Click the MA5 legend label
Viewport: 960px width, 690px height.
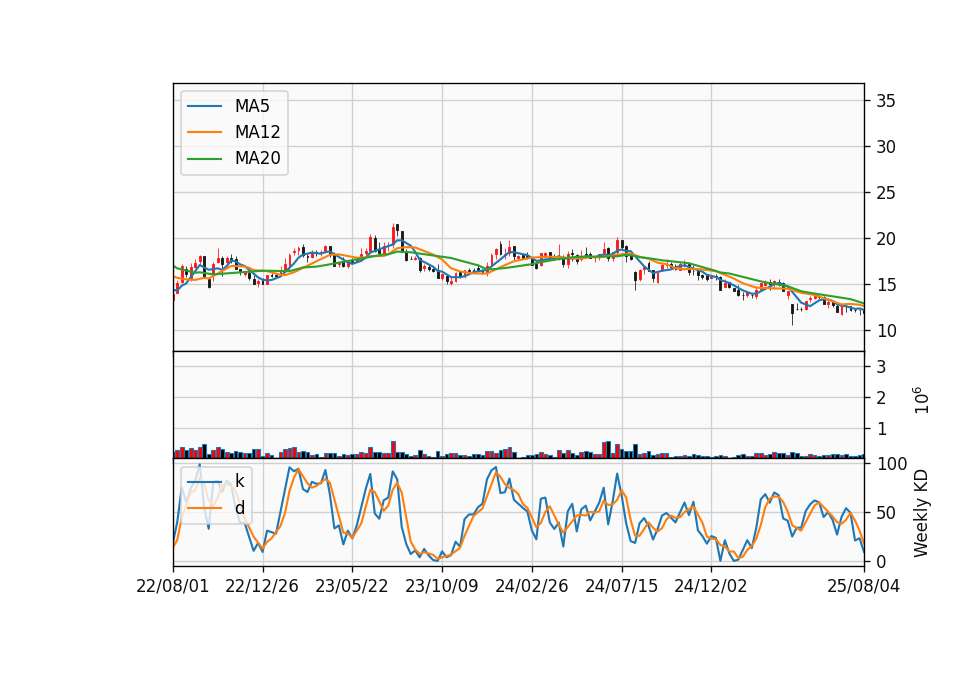click(x=252, y=106)
